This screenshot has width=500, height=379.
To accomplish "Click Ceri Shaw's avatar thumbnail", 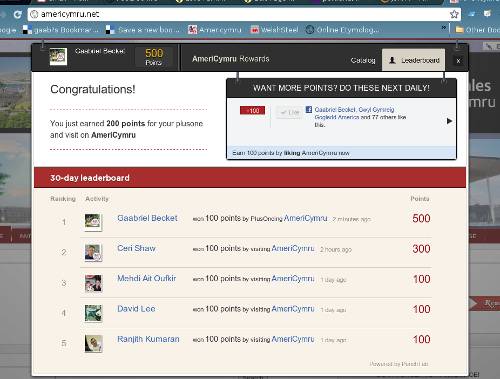I will (93, 253).
